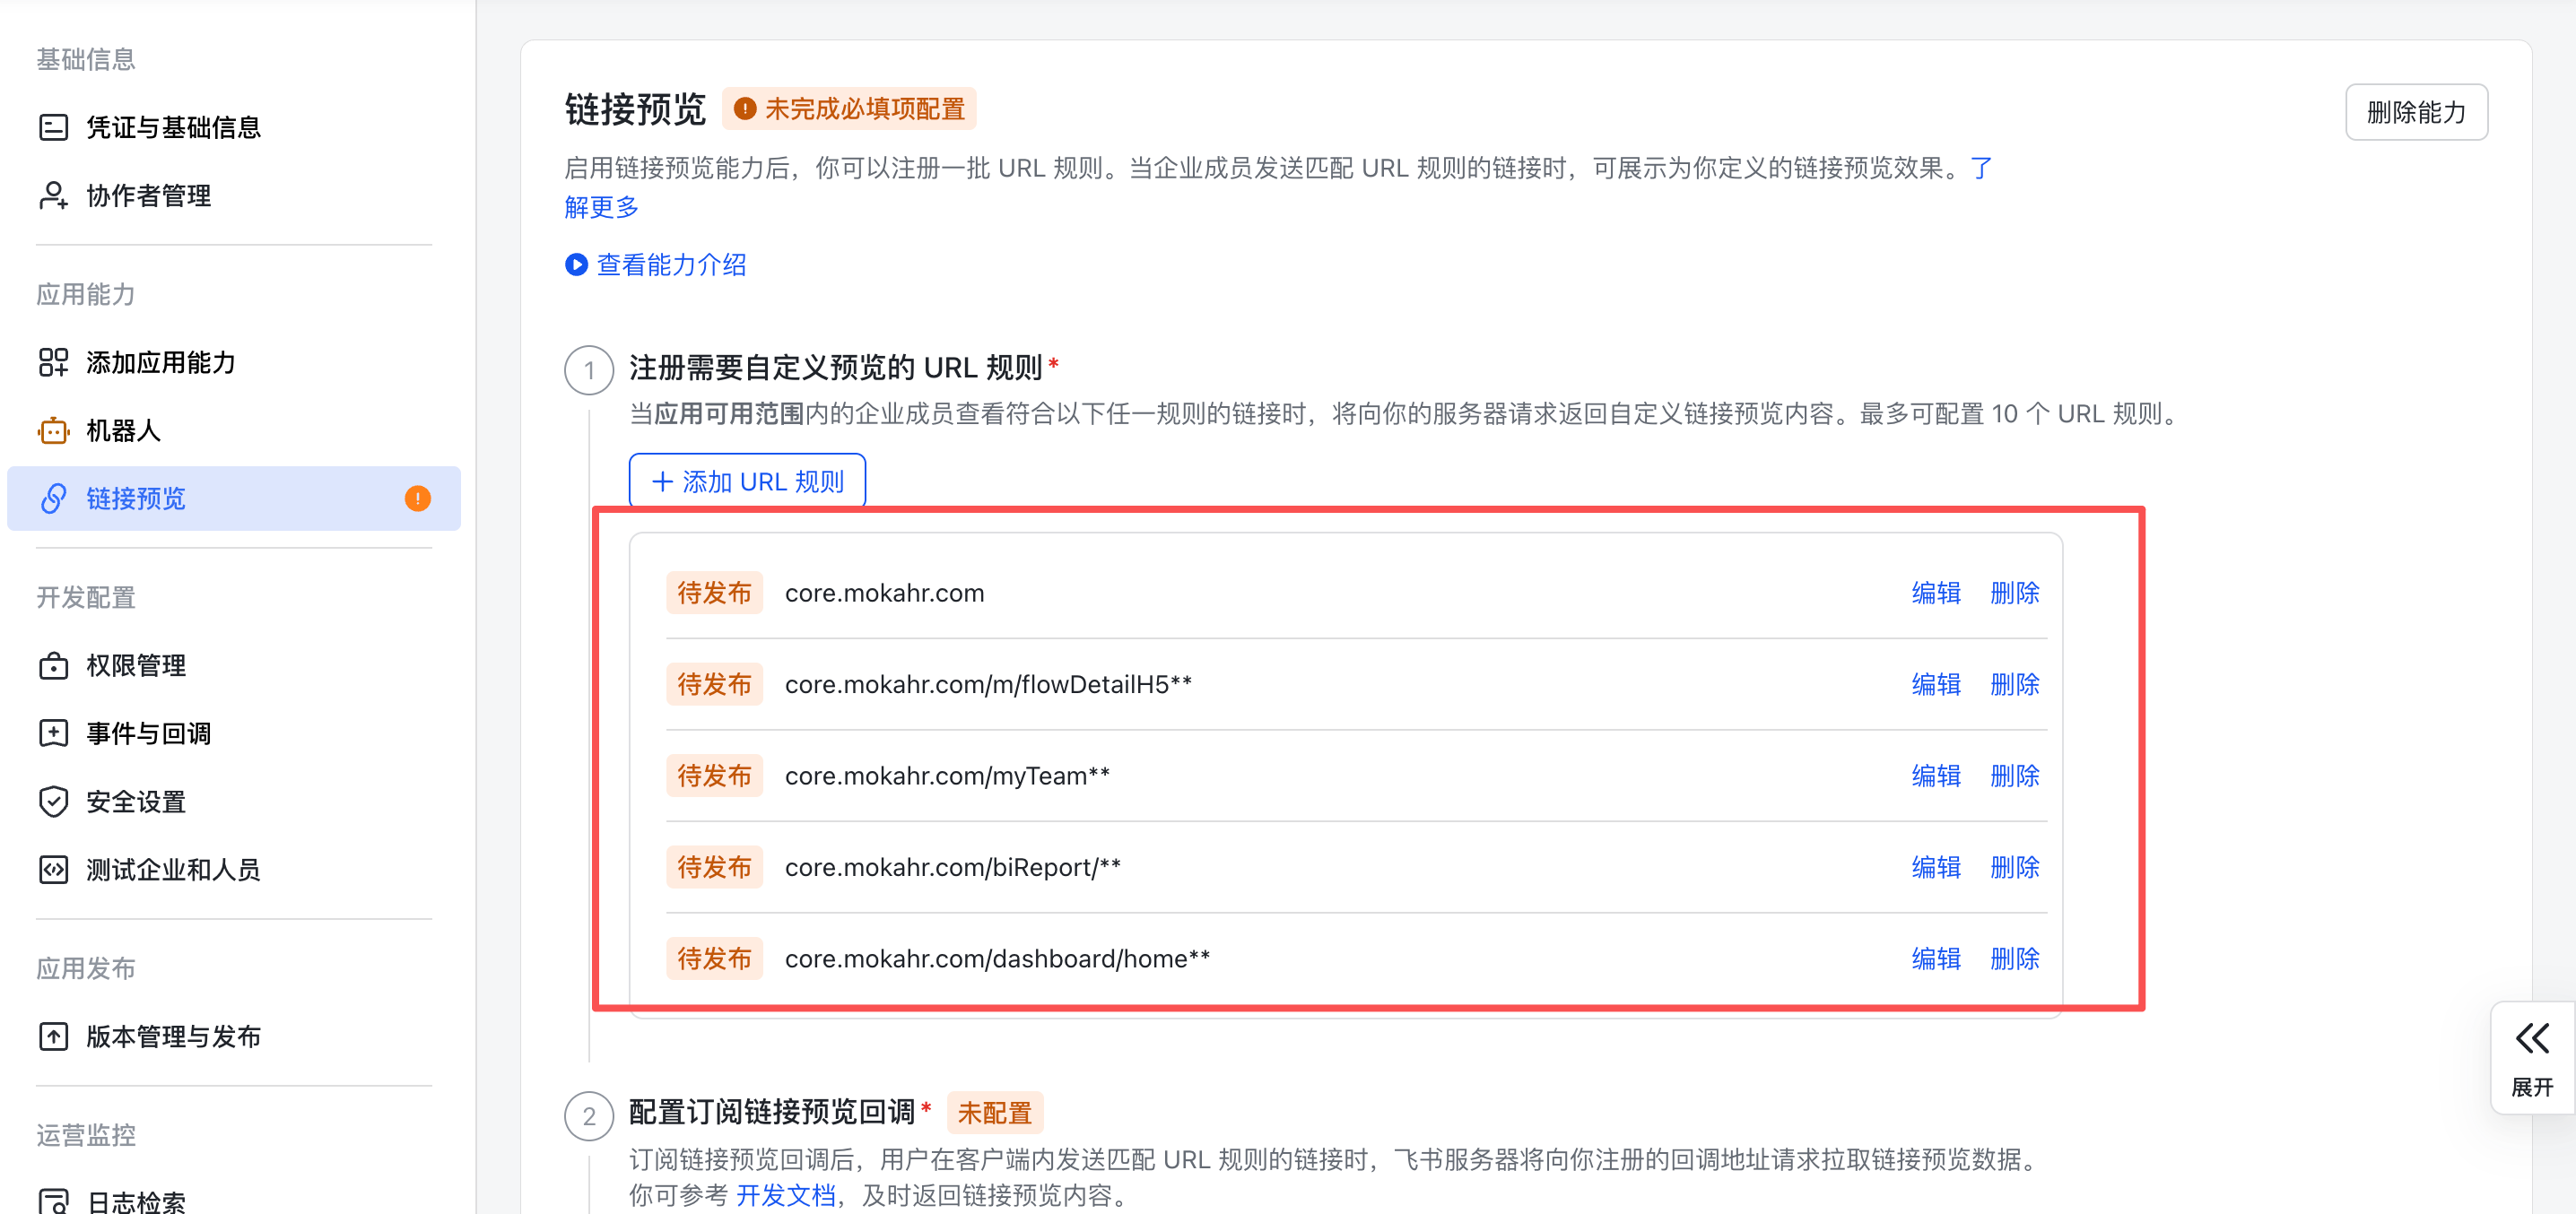This screenshot has width=2576, height=1214.
Task: Click the 添加 URL 规则 button
Action: point(746,482)
